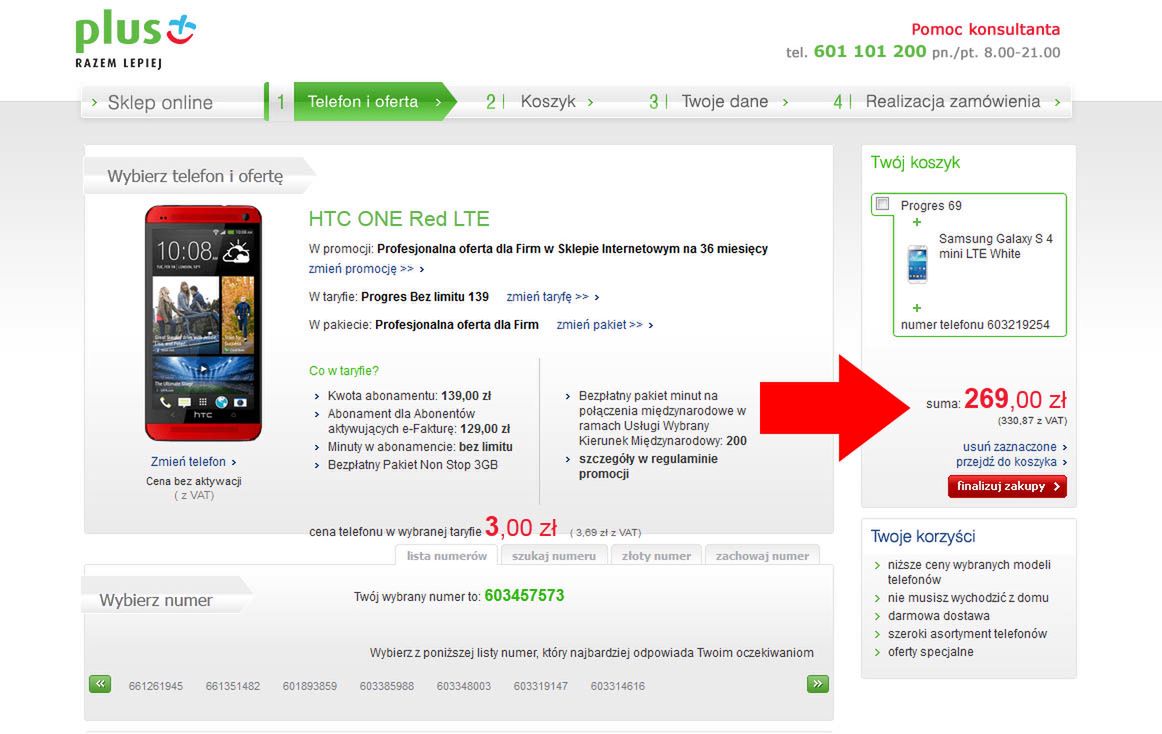Open the Sklep online breadcrumb
This screenshot has width=1162, height=734.
160,102
